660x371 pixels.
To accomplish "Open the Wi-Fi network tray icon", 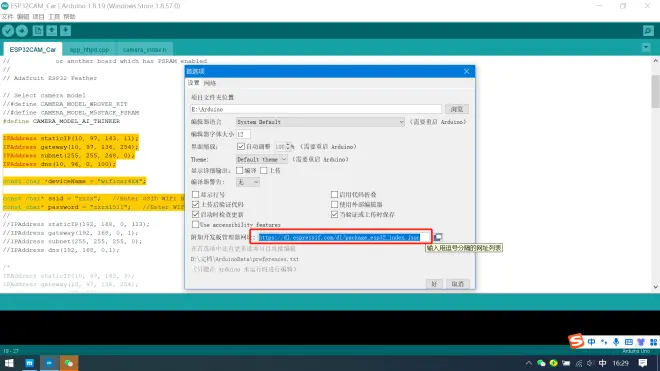I will (x=579, y=363).
